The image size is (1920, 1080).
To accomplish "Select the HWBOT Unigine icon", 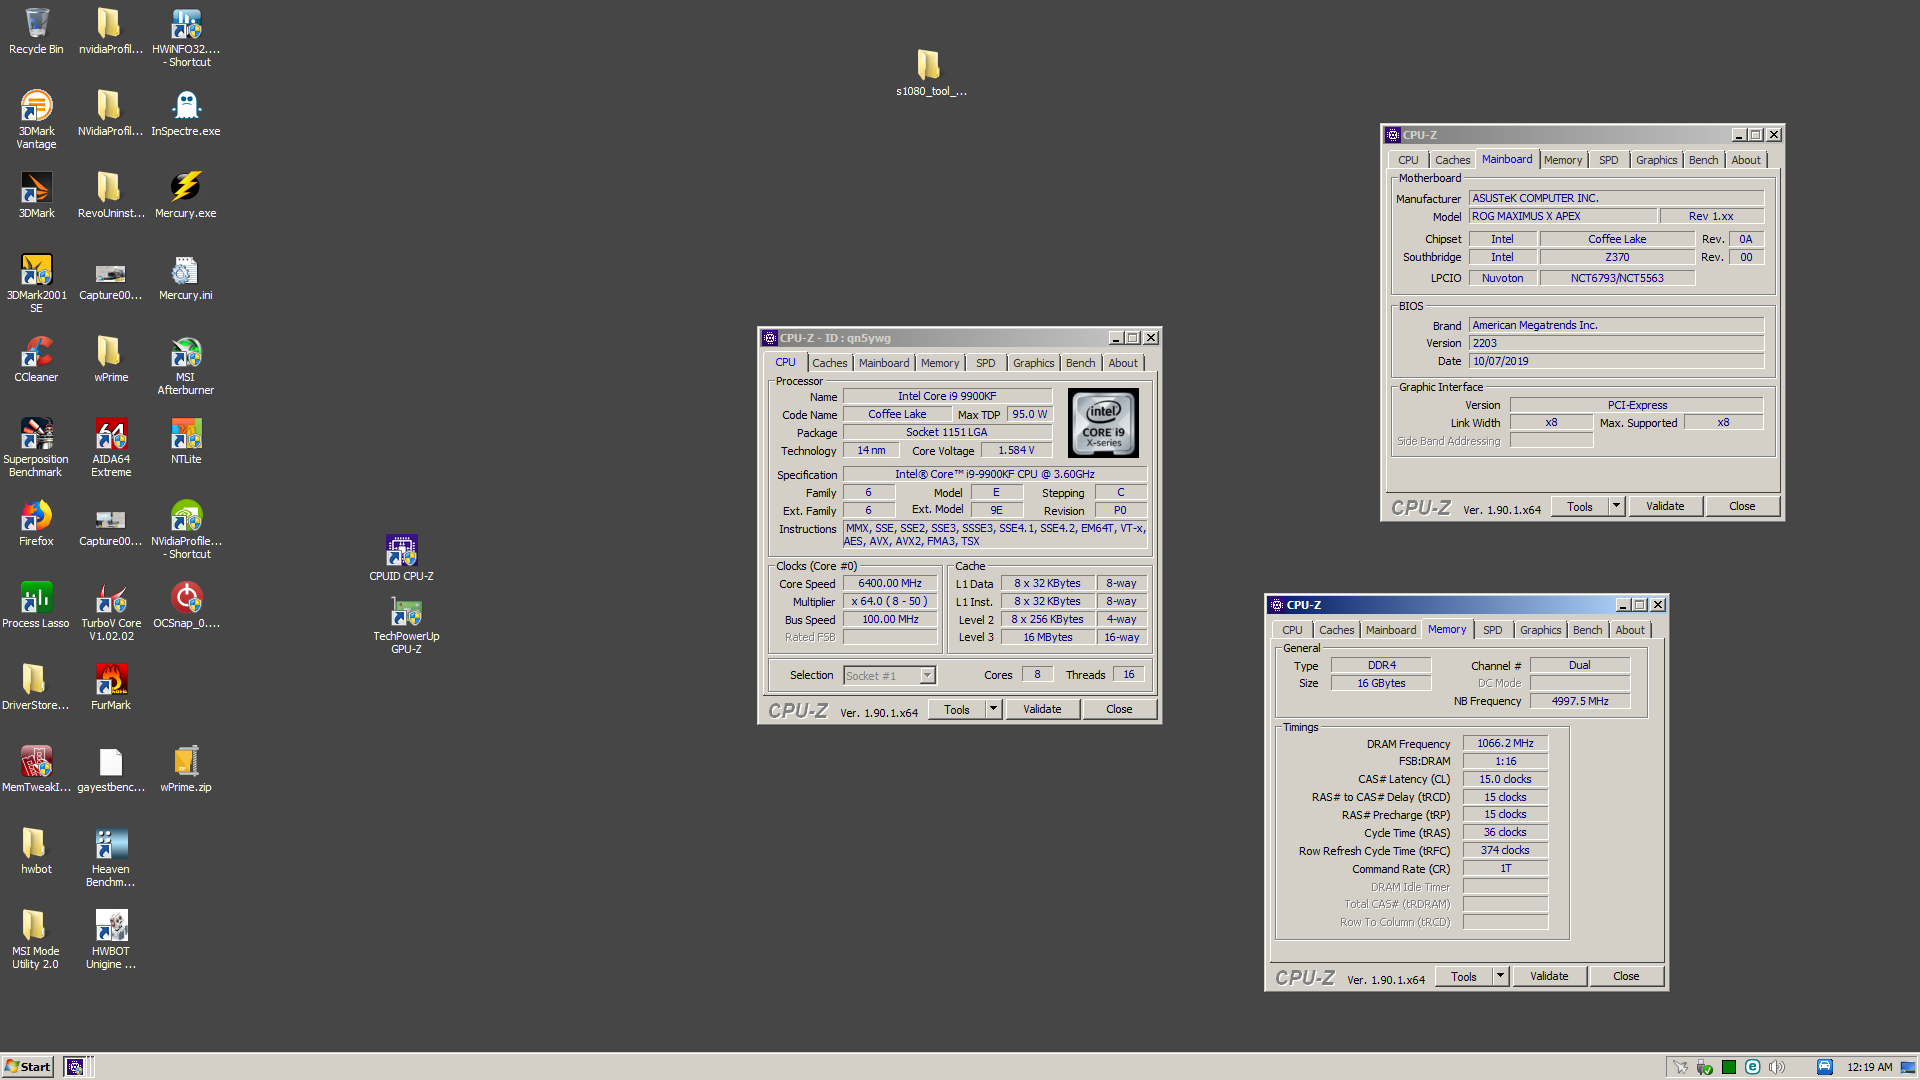I will click(111, 926).
